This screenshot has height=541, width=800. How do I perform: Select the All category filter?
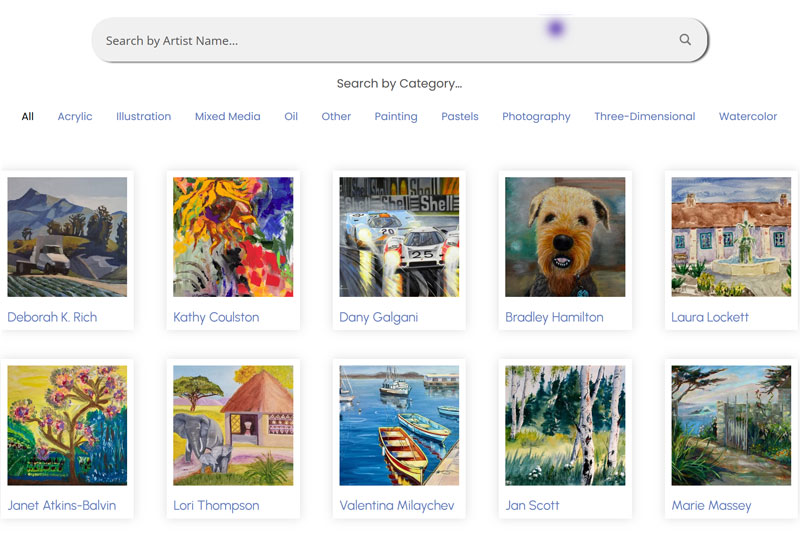28,116
